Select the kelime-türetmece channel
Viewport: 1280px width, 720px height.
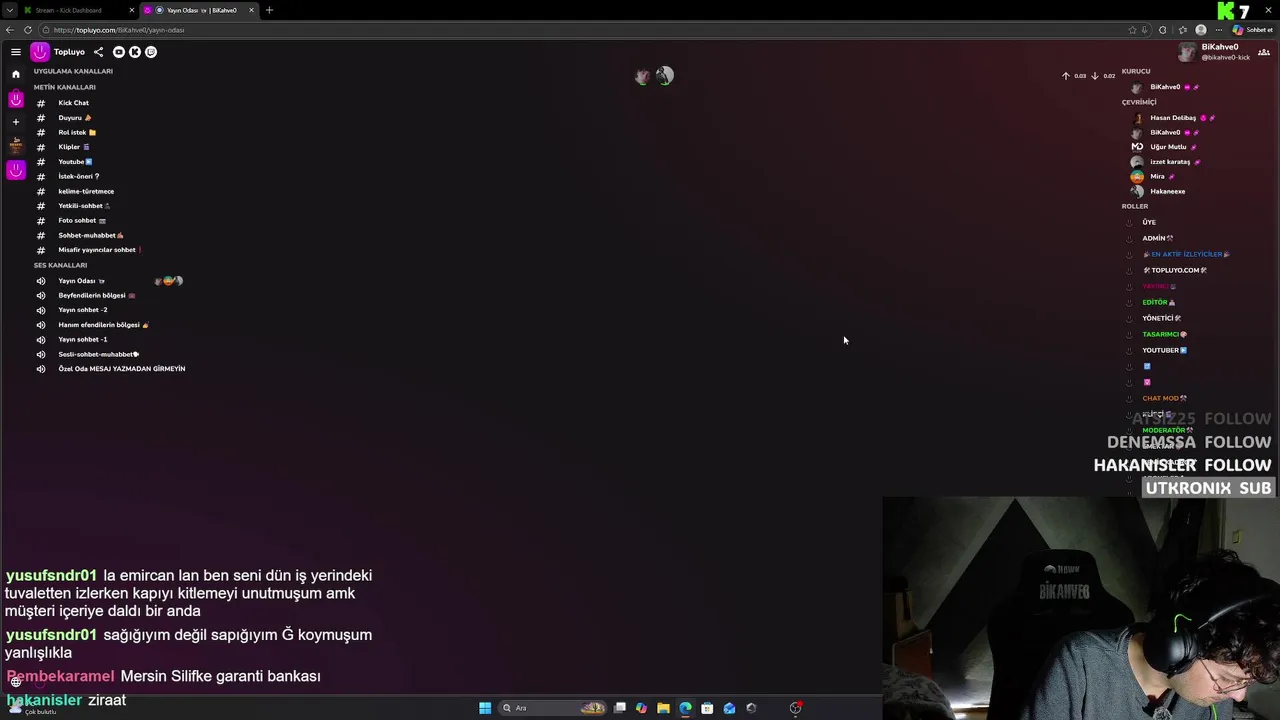[86, 191]
